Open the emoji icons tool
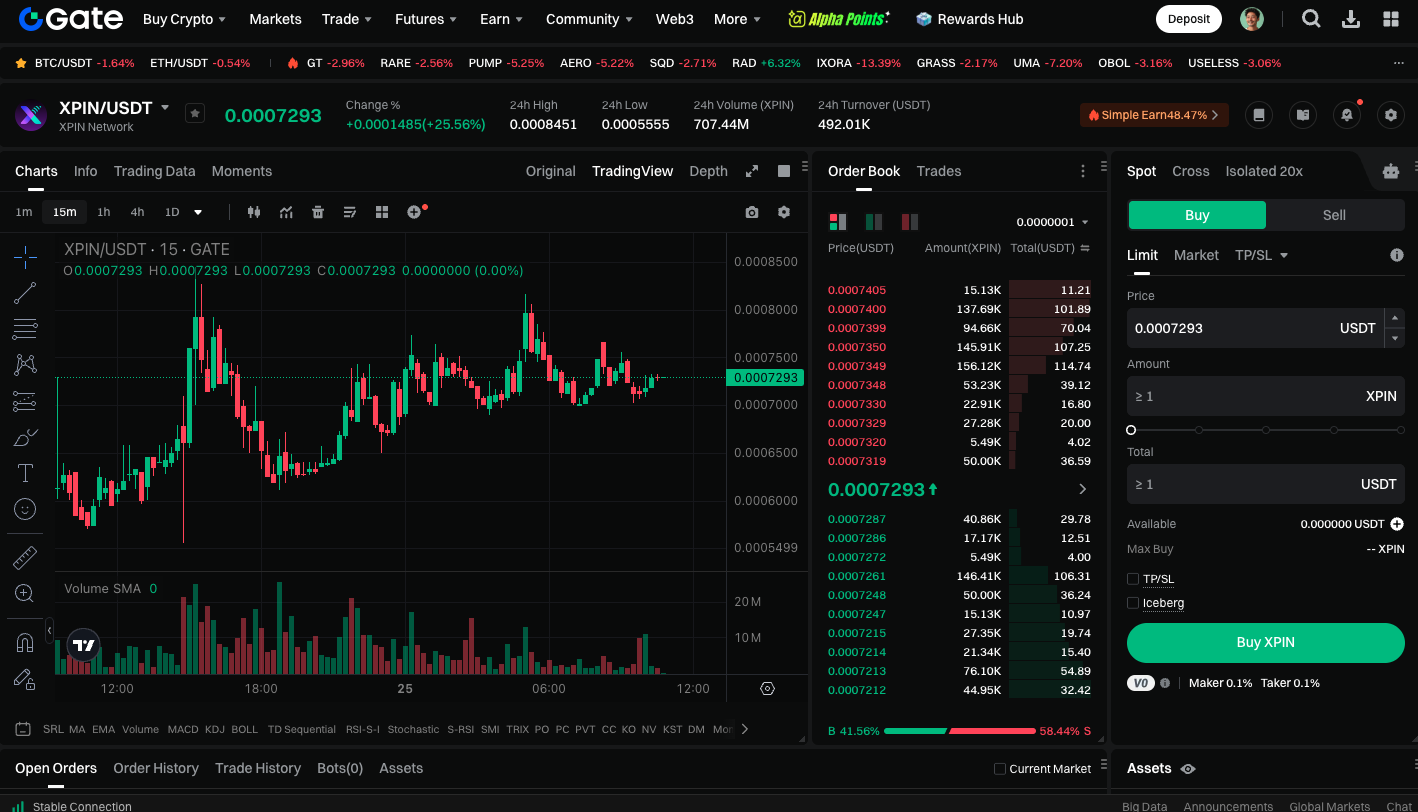 pos(25,509)
